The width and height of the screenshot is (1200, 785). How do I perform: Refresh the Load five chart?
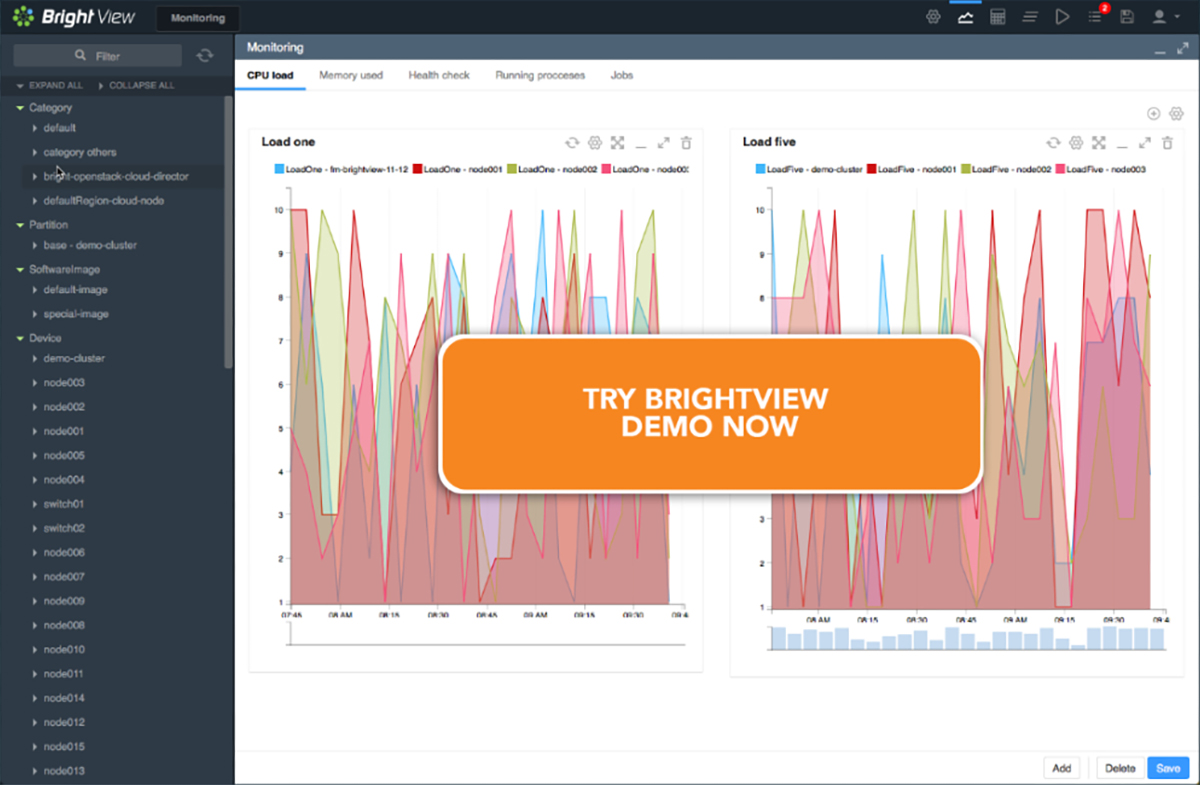1053,143
